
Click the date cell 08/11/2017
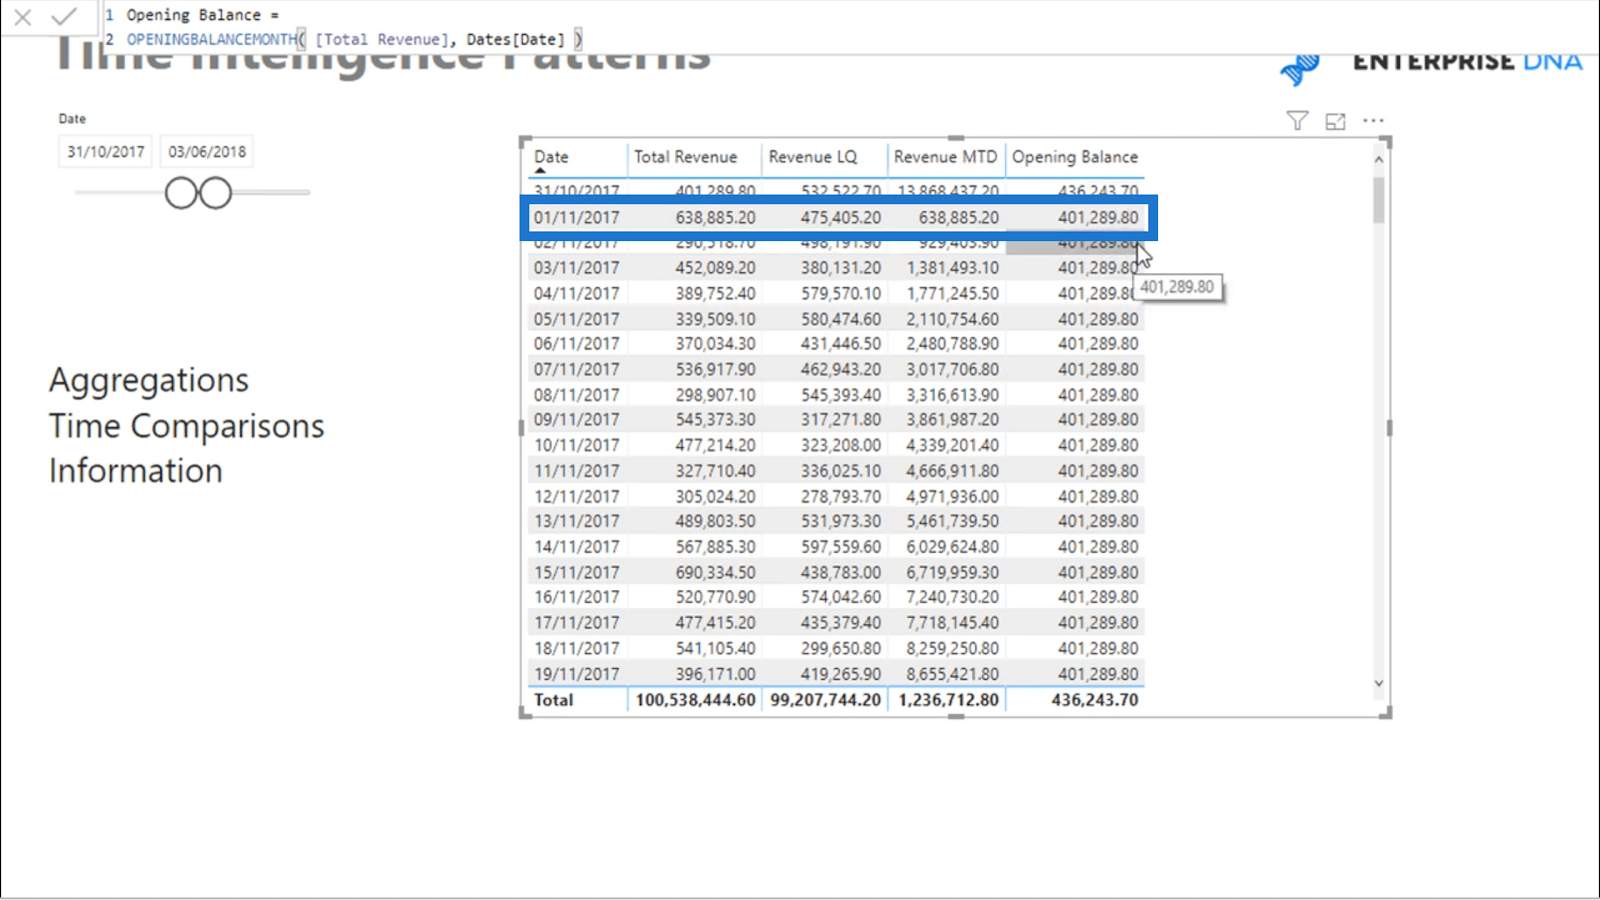click(576, 395)
